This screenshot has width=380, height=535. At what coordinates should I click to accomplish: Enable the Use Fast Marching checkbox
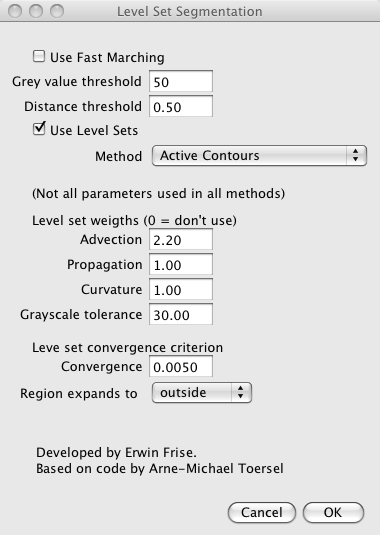[x=39, y=56]
